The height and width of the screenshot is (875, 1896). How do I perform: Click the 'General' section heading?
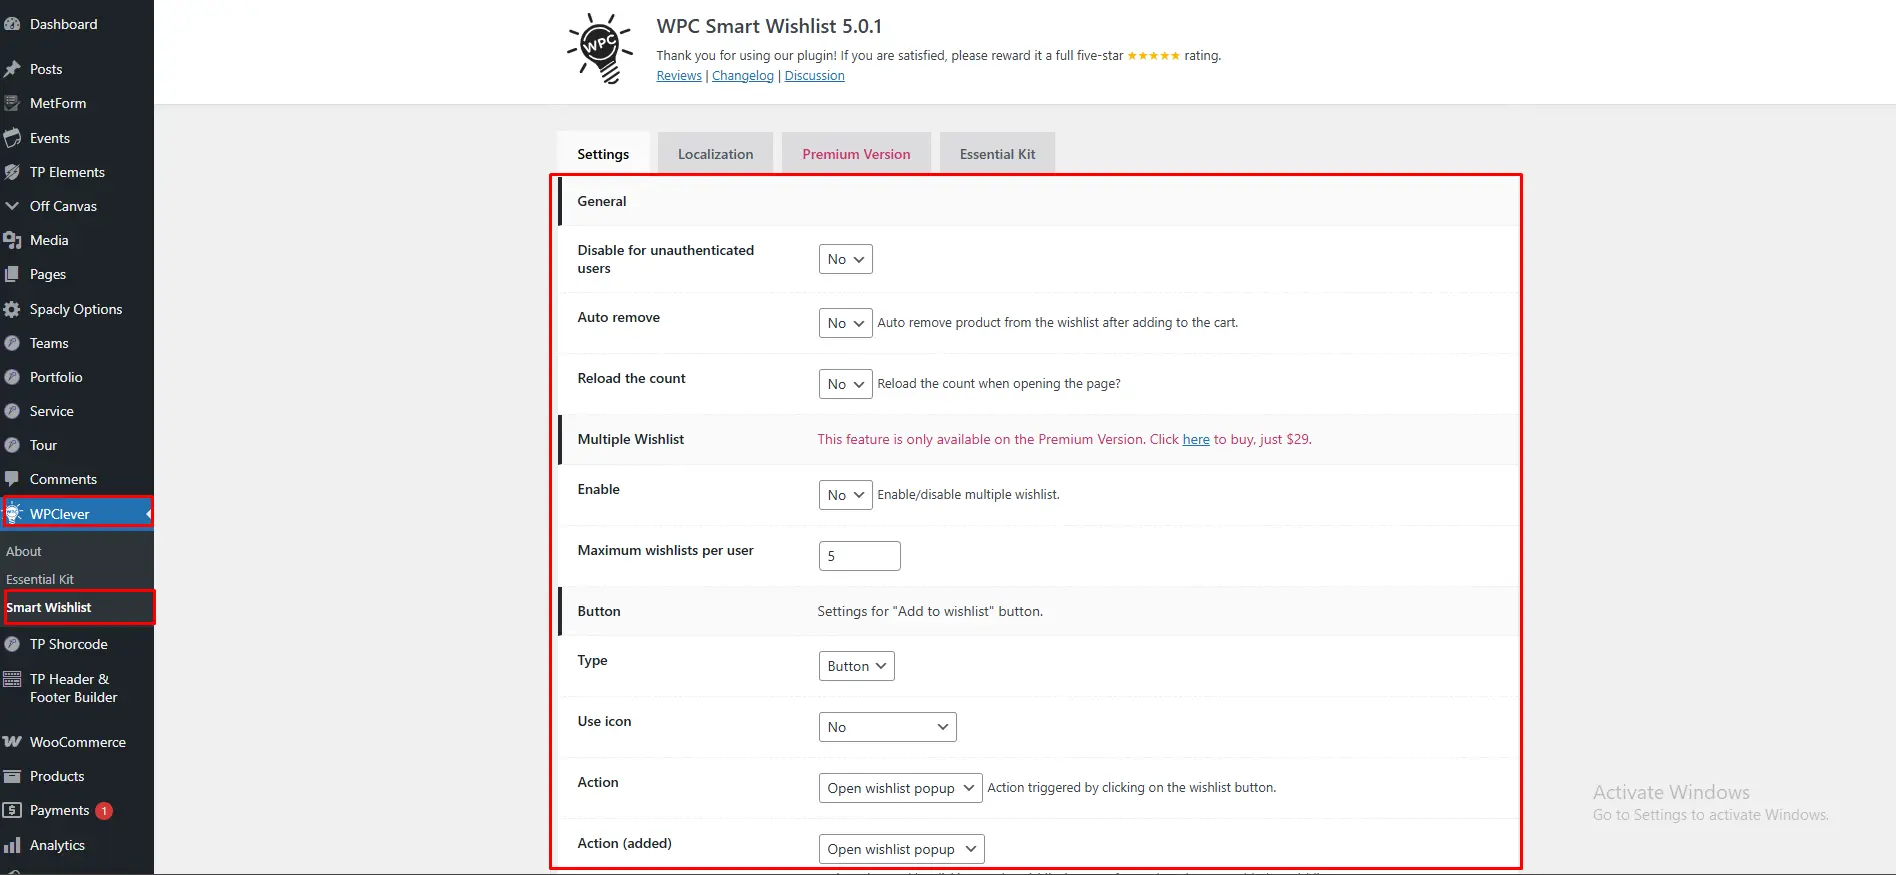coord(601,201)
